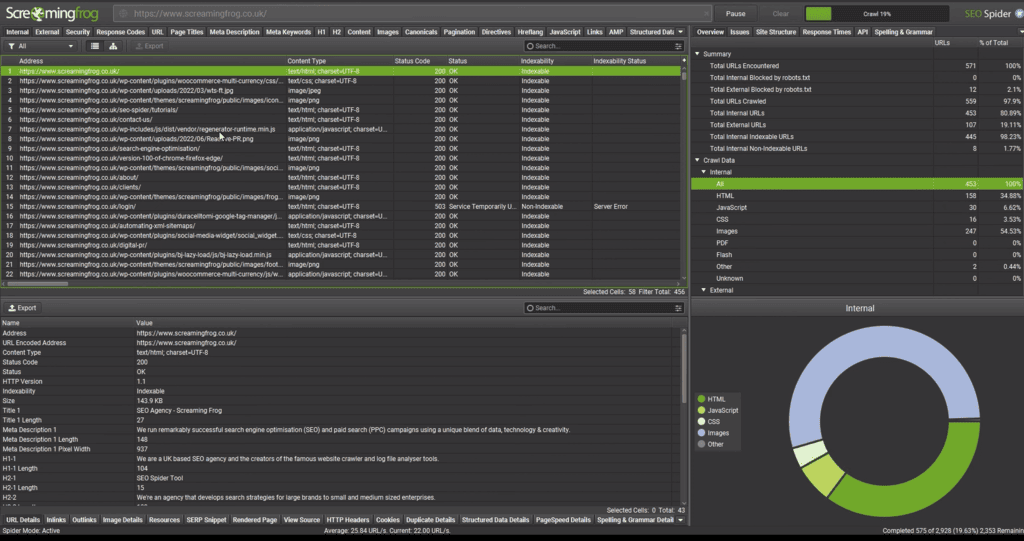Click the CSS legend color swatch
Viewport: 1024px width, 541px height.
click(701, 421)
